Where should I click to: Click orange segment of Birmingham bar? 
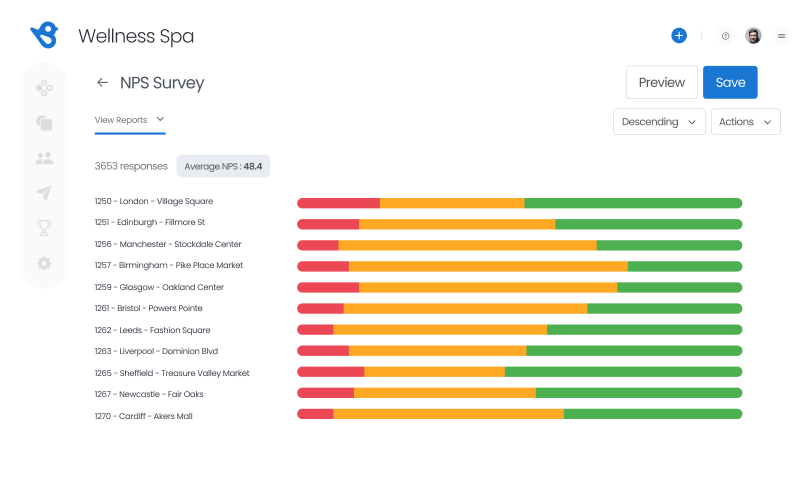click(x=488, y=267)
